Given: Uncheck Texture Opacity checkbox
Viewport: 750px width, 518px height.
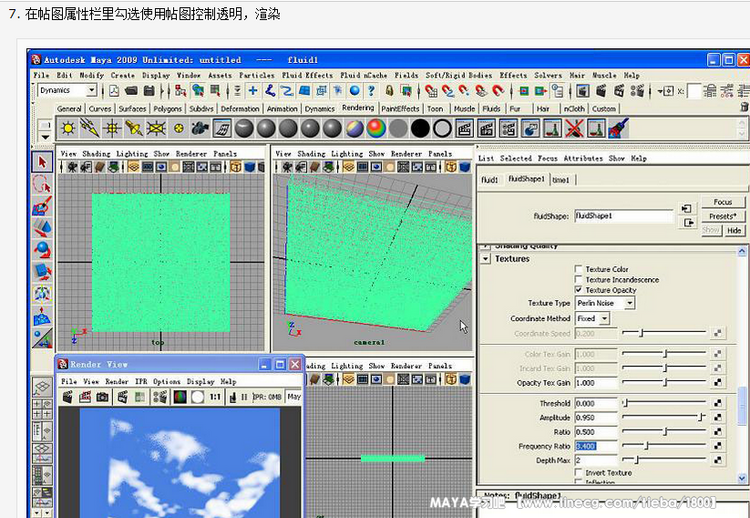Looking at the screenshot, I should point(579,290).
